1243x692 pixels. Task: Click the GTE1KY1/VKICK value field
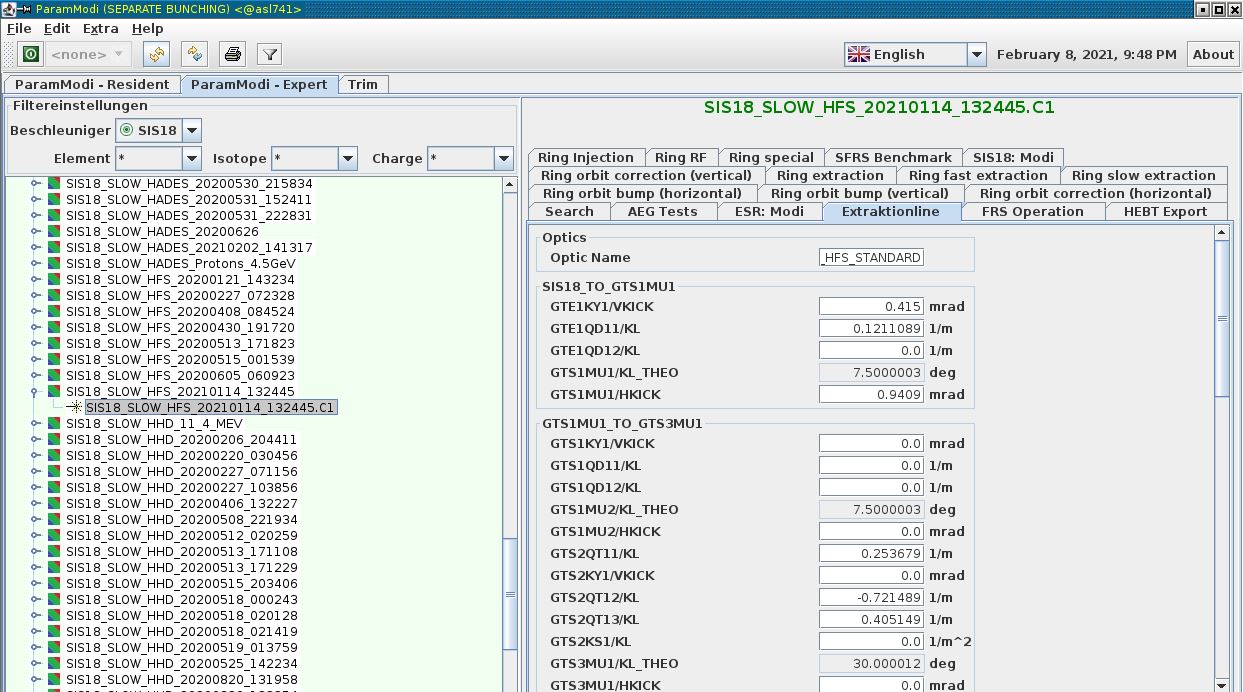click(x=870, y=307)
